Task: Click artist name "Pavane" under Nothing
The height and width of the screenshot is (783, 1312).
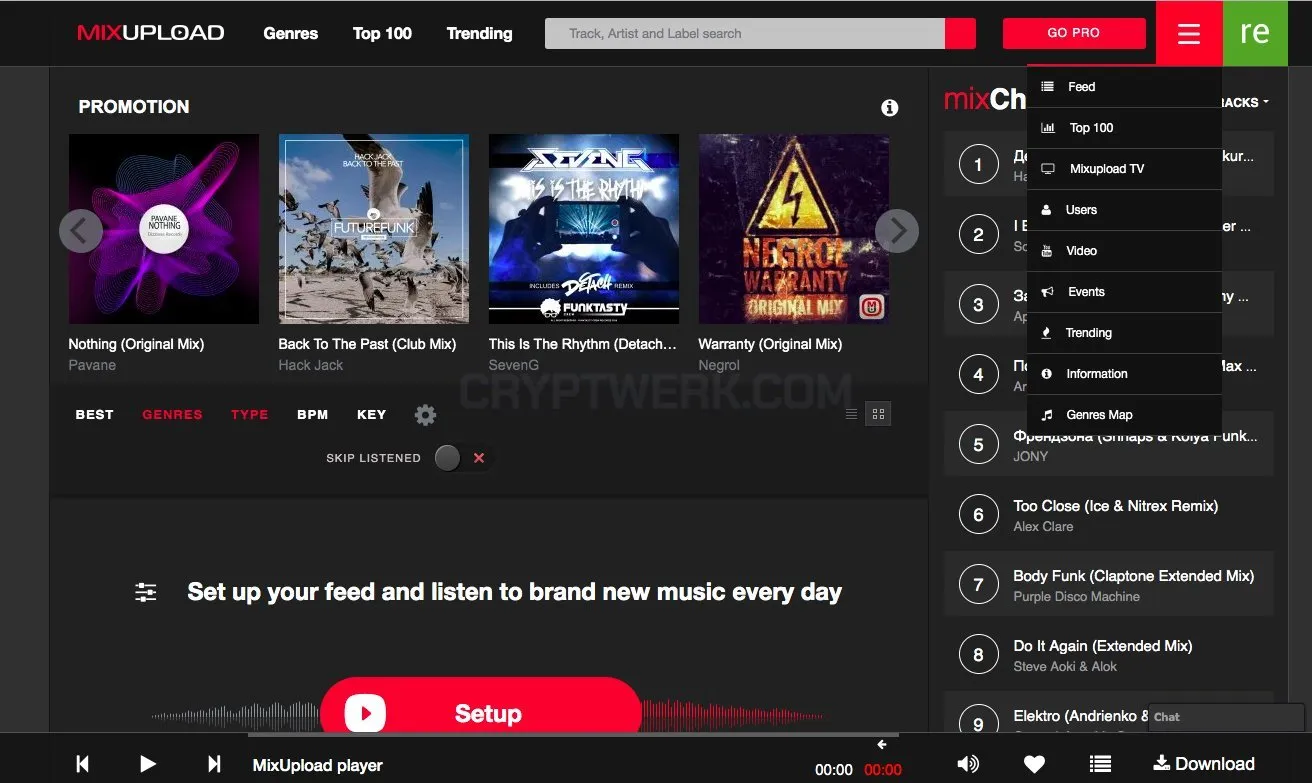Action: [x=92, y=365]
